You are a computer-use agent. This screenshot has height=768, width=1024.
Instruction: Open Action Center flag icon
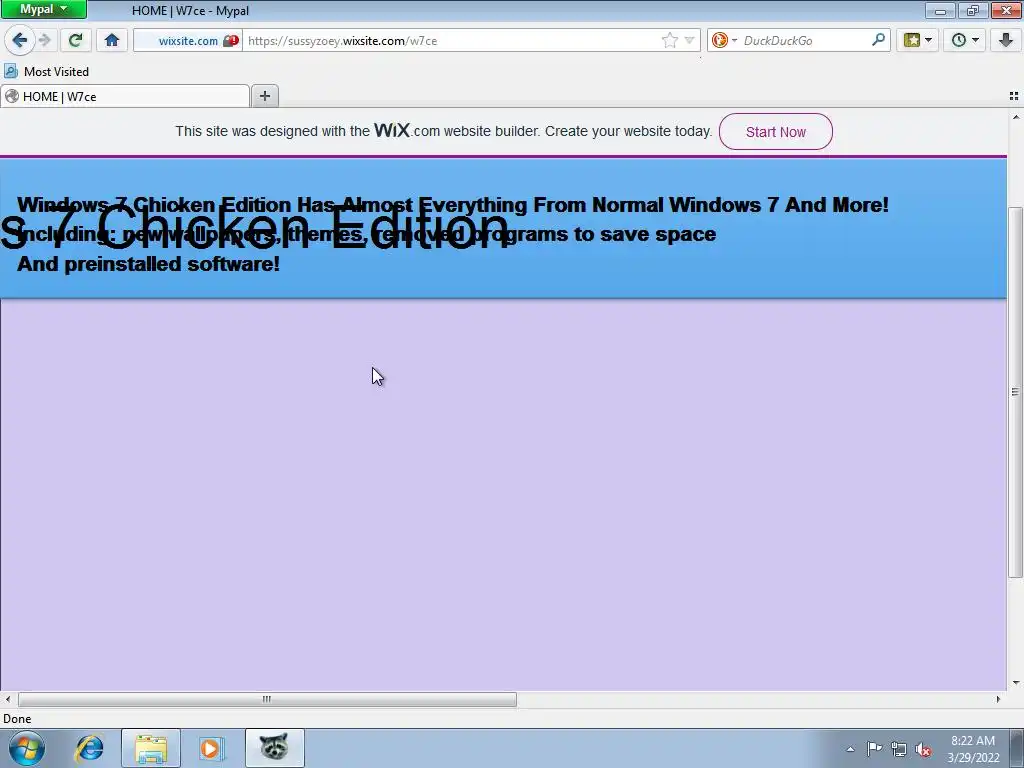[874, 748]
